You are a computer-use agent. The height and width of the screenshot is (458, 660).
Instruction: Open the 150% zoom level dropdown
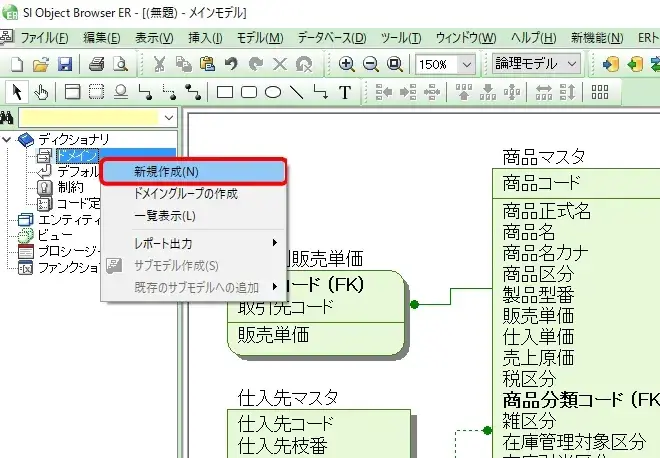coord(466,64)
